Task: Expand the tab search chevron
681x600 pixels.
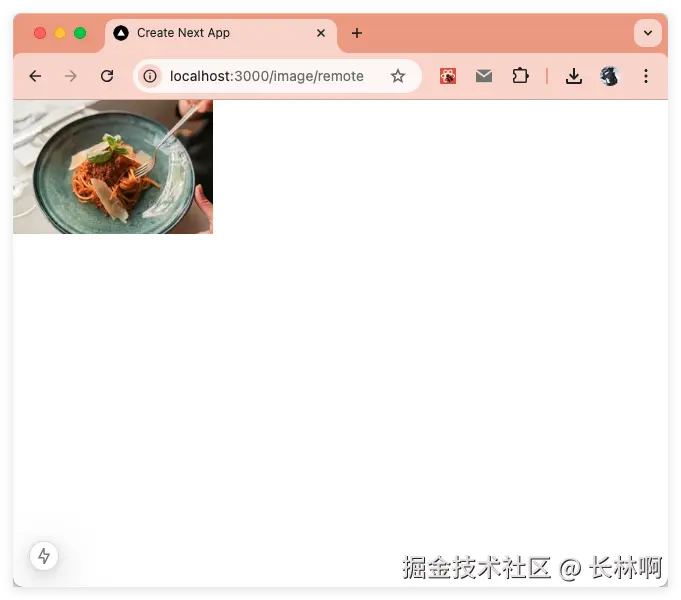Action: 648,33
